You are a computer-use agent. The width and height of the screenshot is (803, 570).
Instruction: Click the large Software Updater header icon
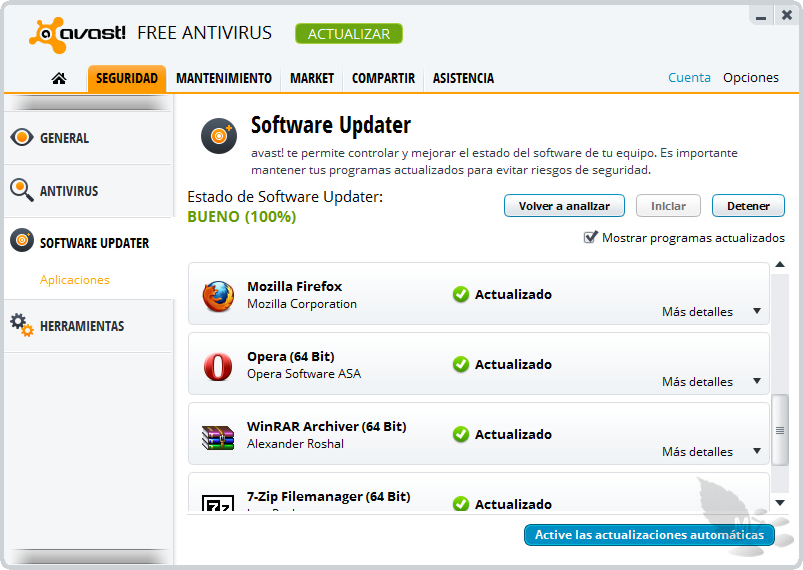coord(219,136)
